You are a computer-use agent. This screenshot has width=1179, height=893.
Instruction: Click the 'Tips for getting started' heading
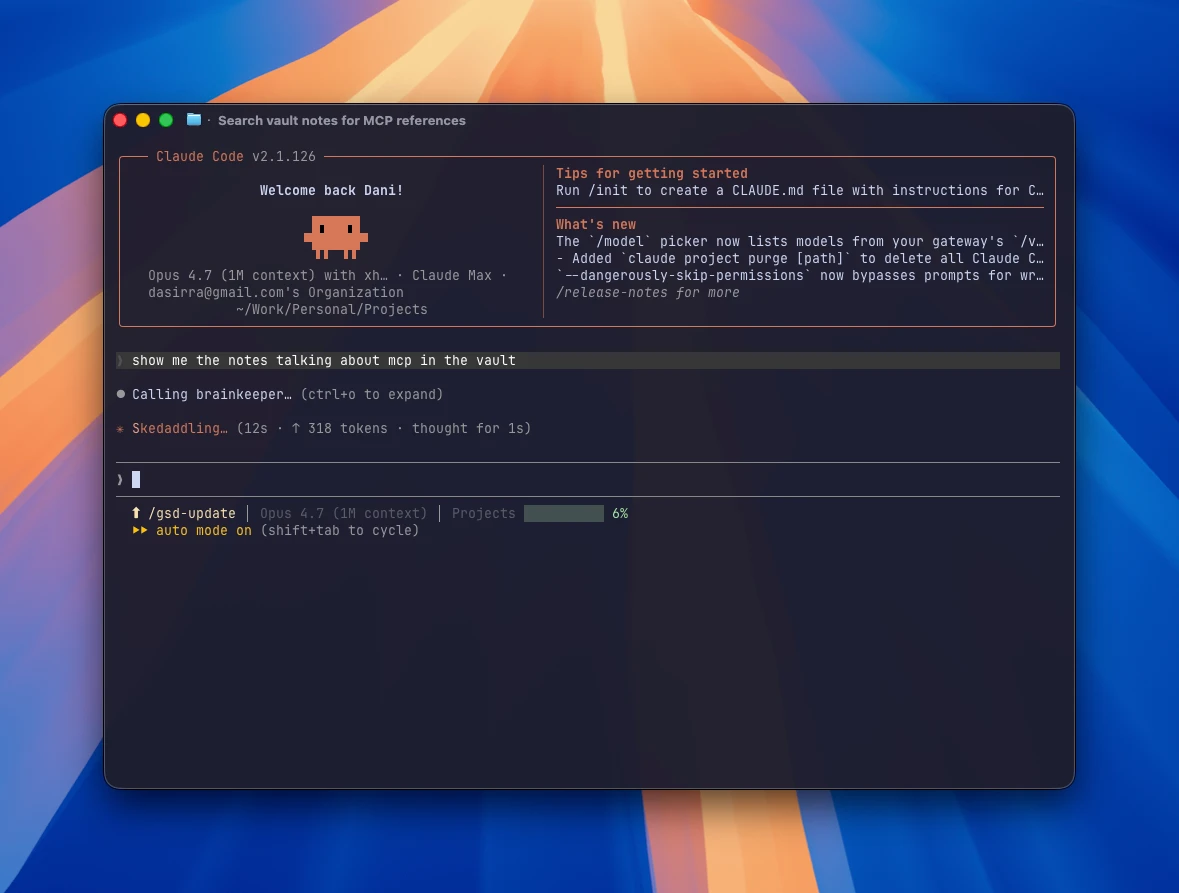click(652, 173)
